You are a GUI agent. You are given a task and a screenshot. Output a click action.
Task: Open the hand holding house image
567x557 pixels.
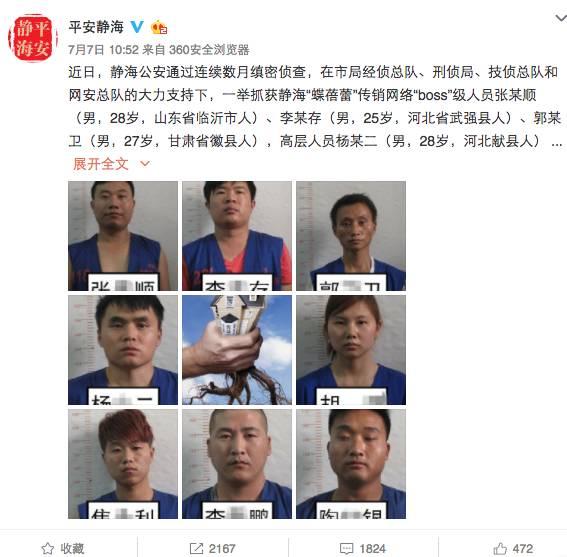click(x=237, y=350)
